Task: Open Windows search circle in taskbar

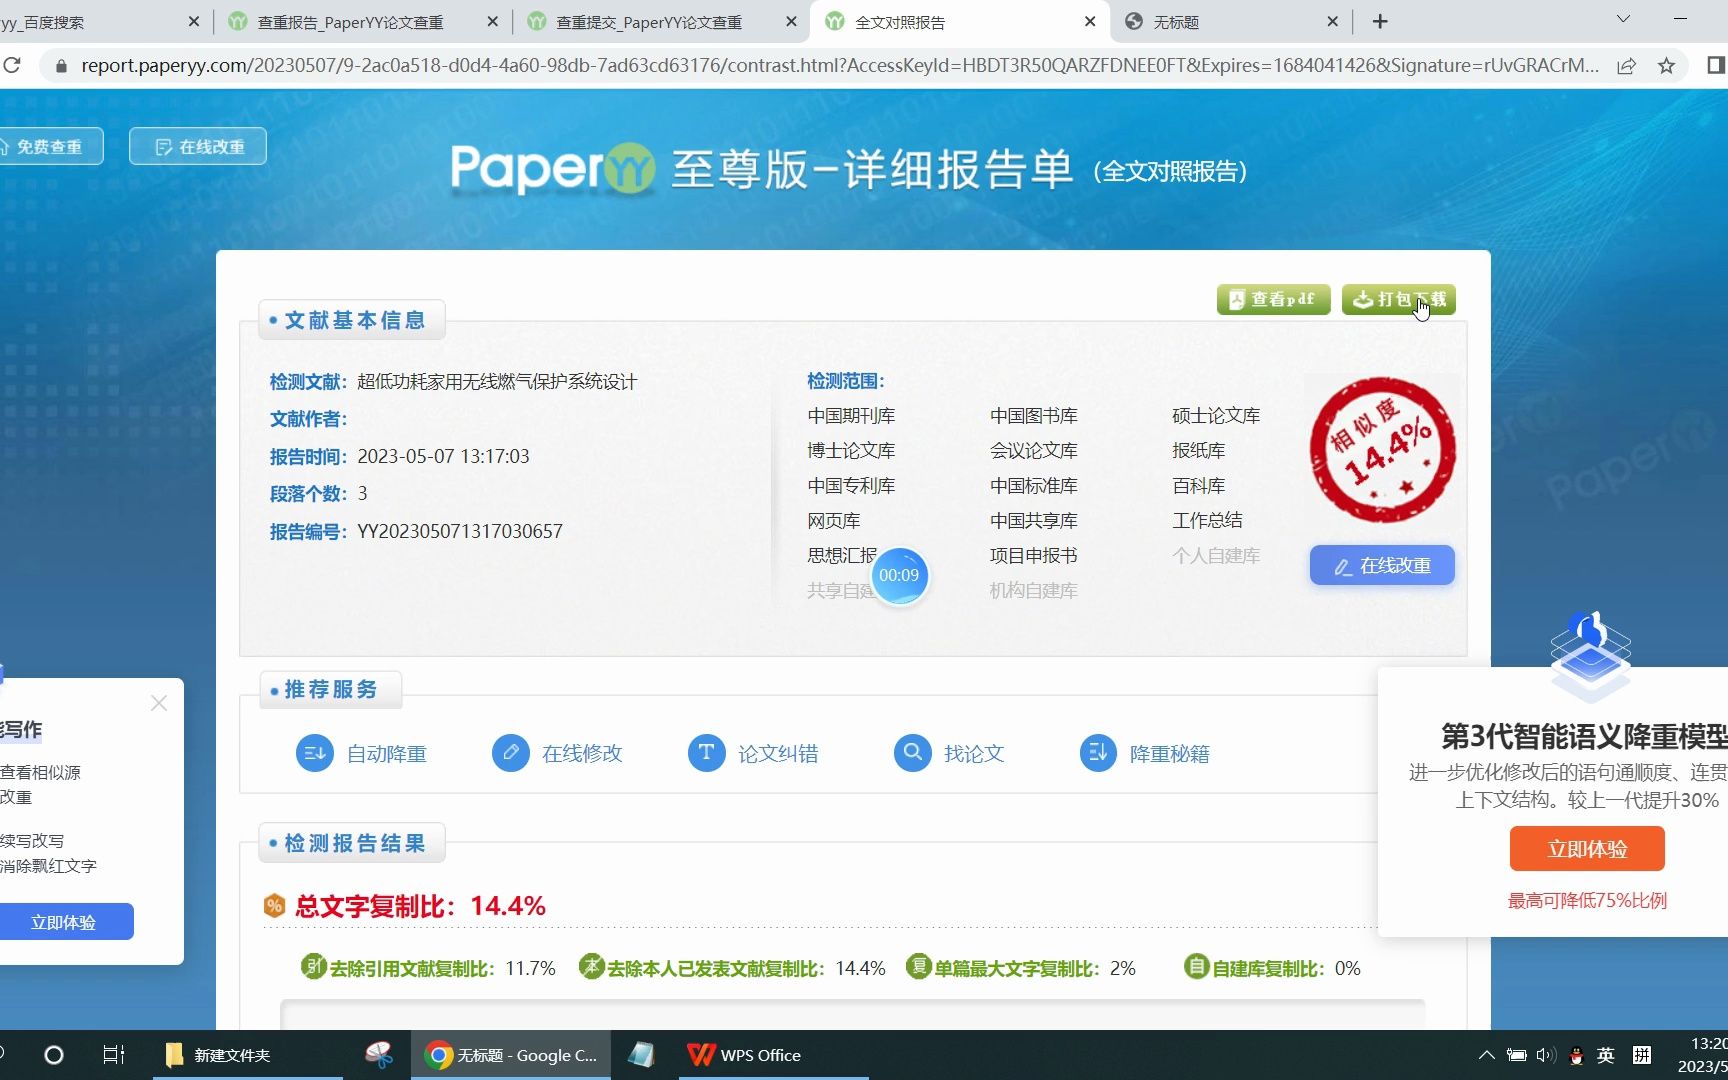Action: point(54,1055)
